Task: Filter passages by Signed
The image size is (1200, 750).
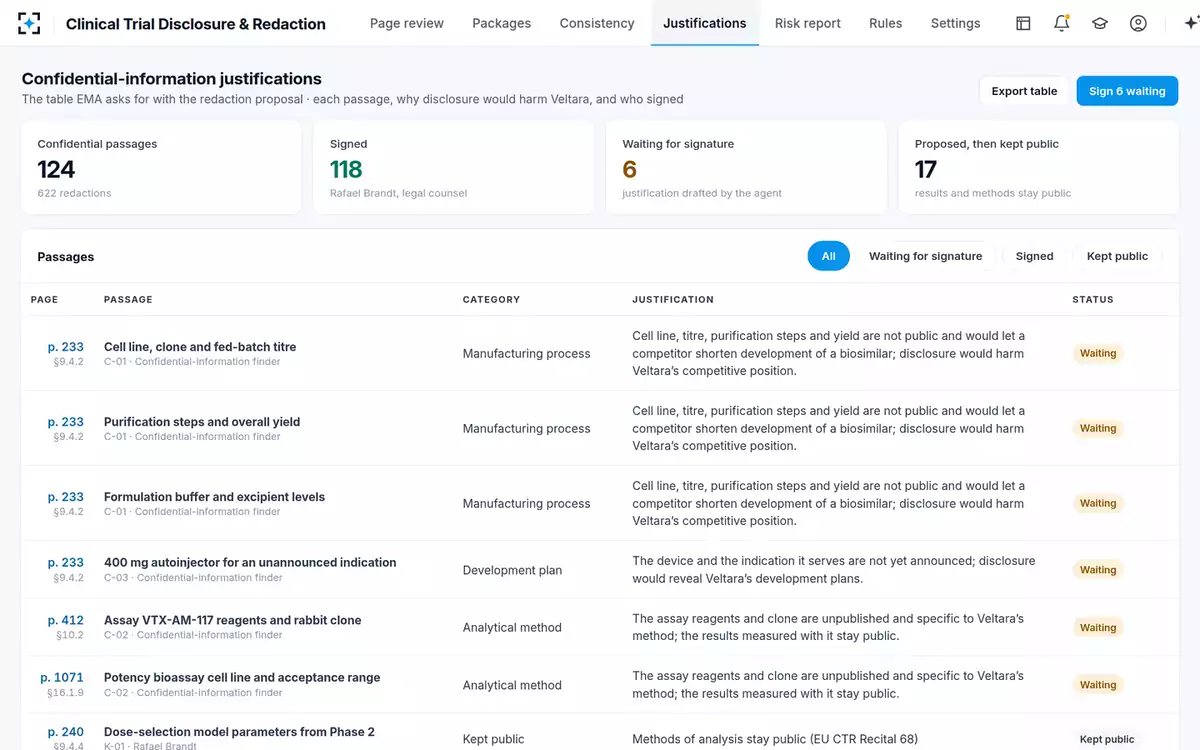Action: coord(1035,256)
